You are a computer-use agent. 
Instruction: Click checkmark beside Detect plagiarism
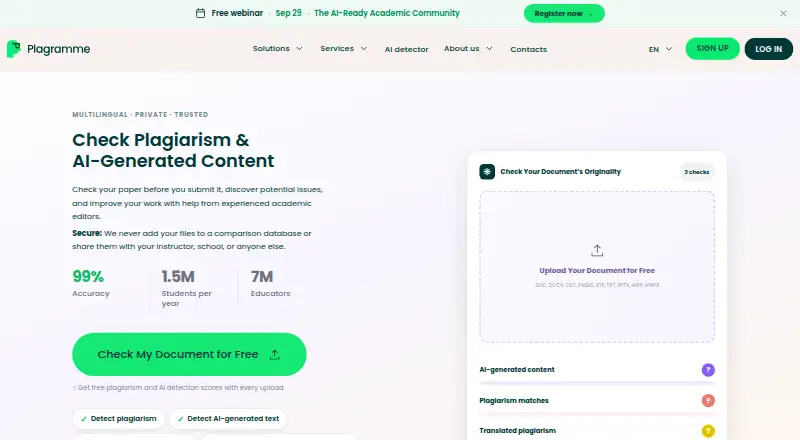pos(84,419)
